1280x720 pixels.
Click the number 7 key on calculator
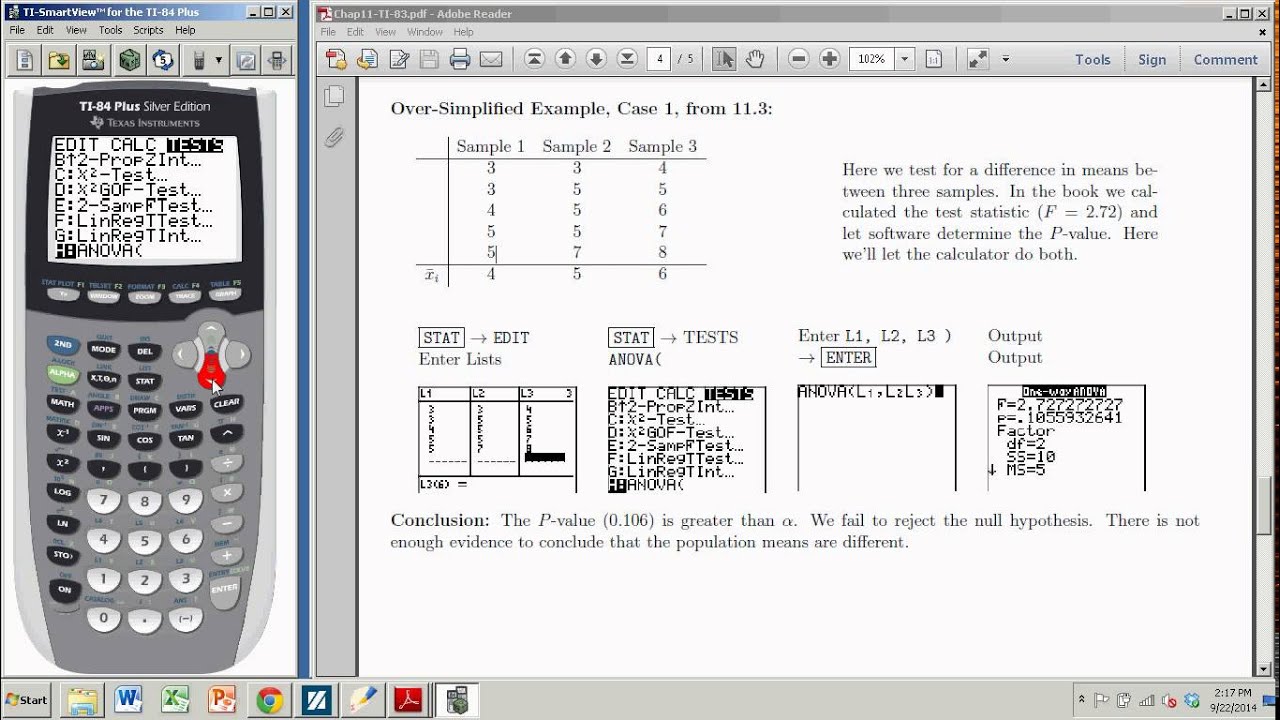coord(104,500)
